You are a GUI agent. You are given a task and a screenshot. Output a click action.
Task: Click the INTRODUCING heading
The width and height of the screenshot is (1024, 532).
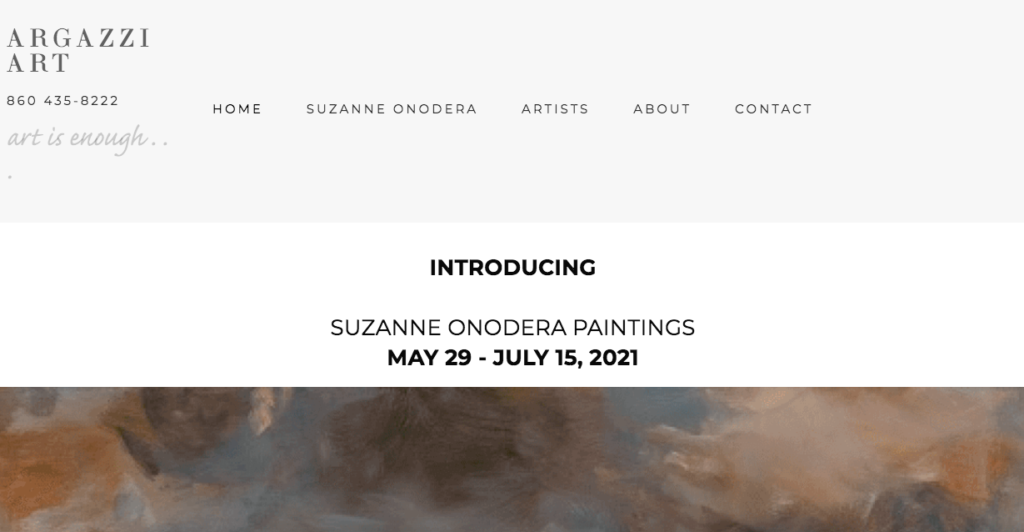[x=512, y=268]
